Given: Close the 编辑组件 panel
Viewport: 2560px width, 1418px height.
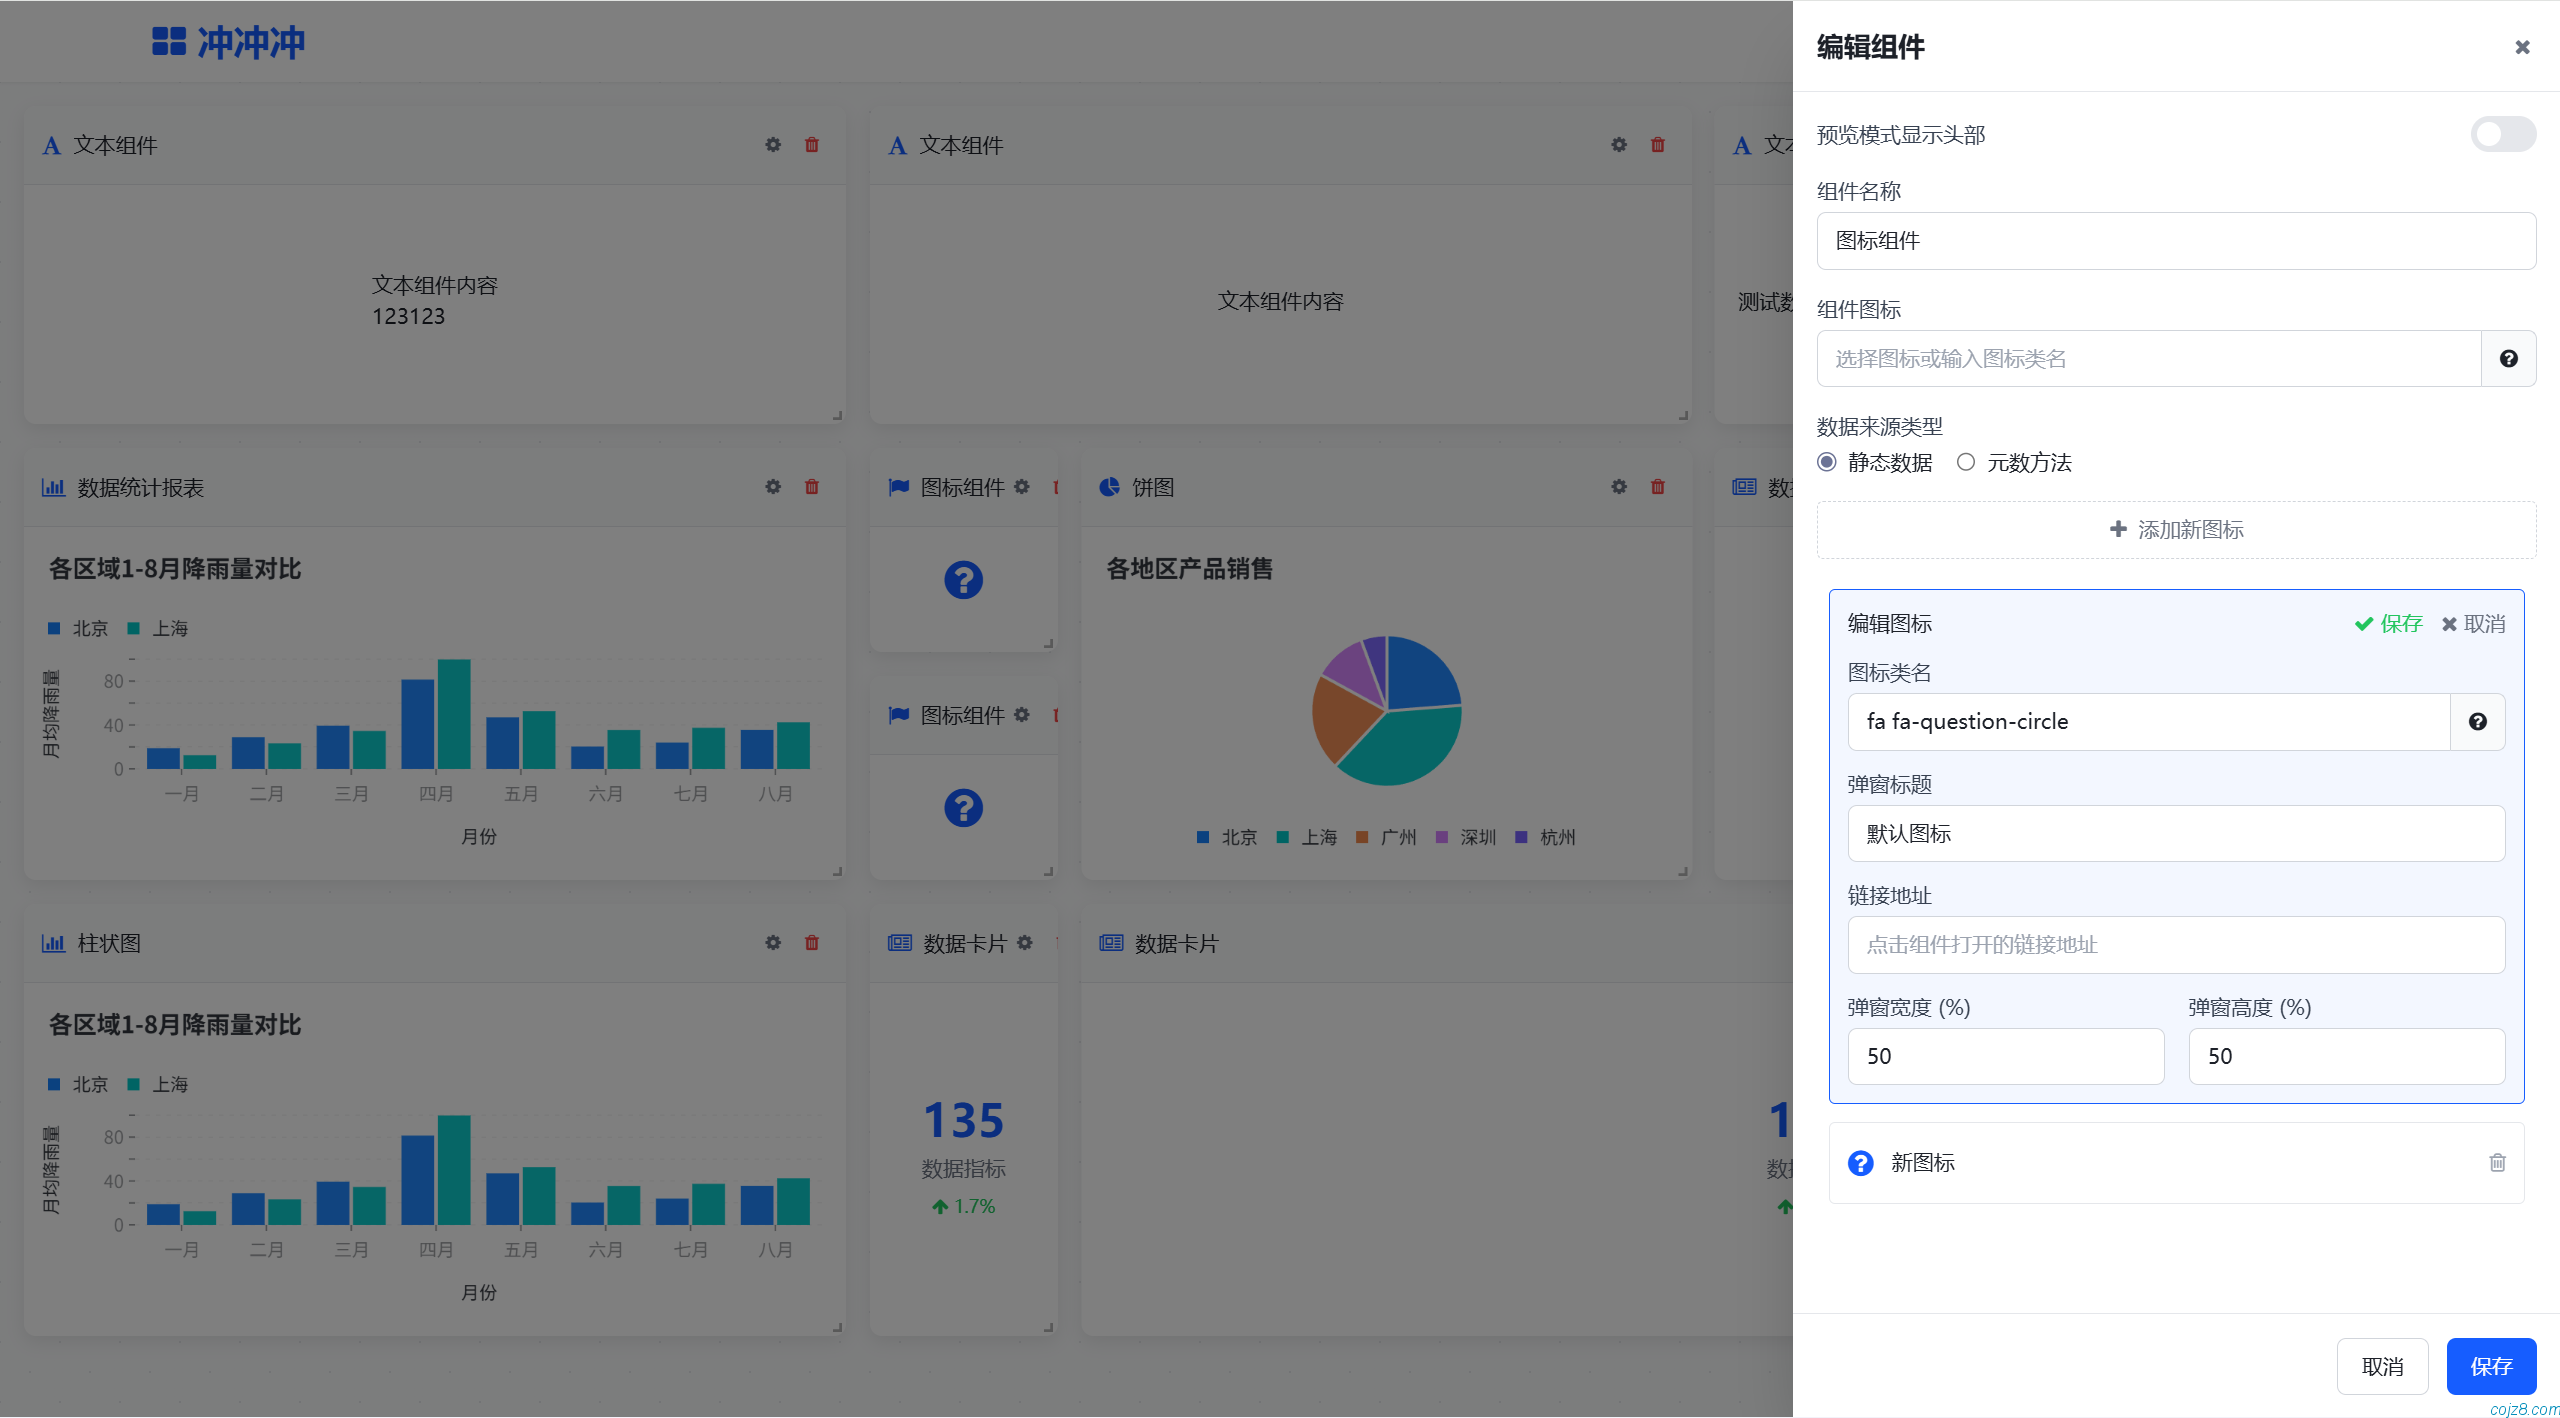Looking at the screenshot, I should (2521, 47).
